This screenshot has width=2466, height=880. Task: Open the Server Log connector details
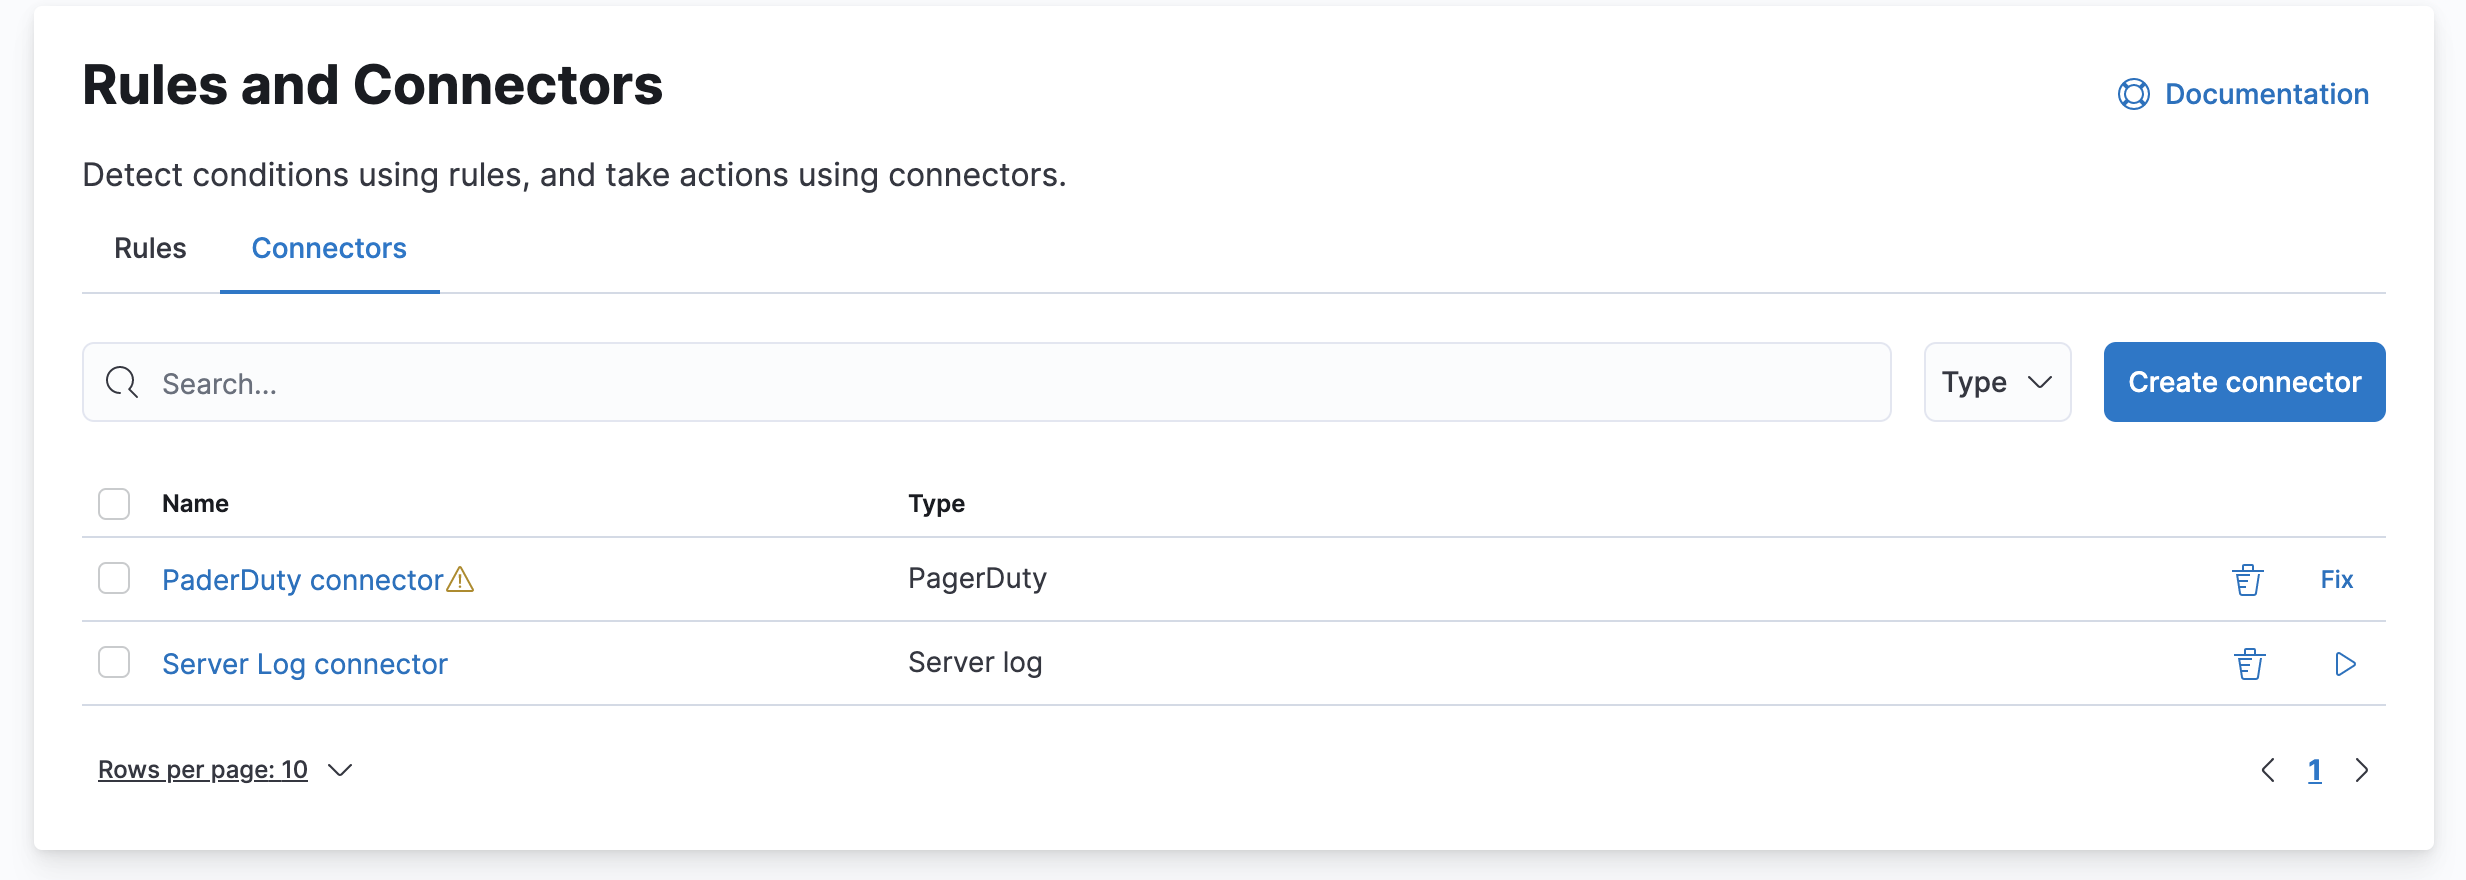point(304,663)
